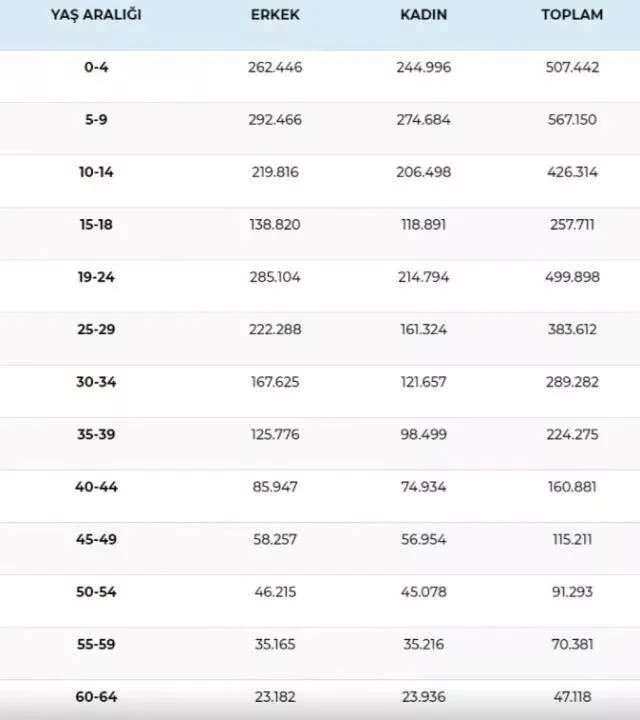Select female count 45.078 cell

click(423, 592)
